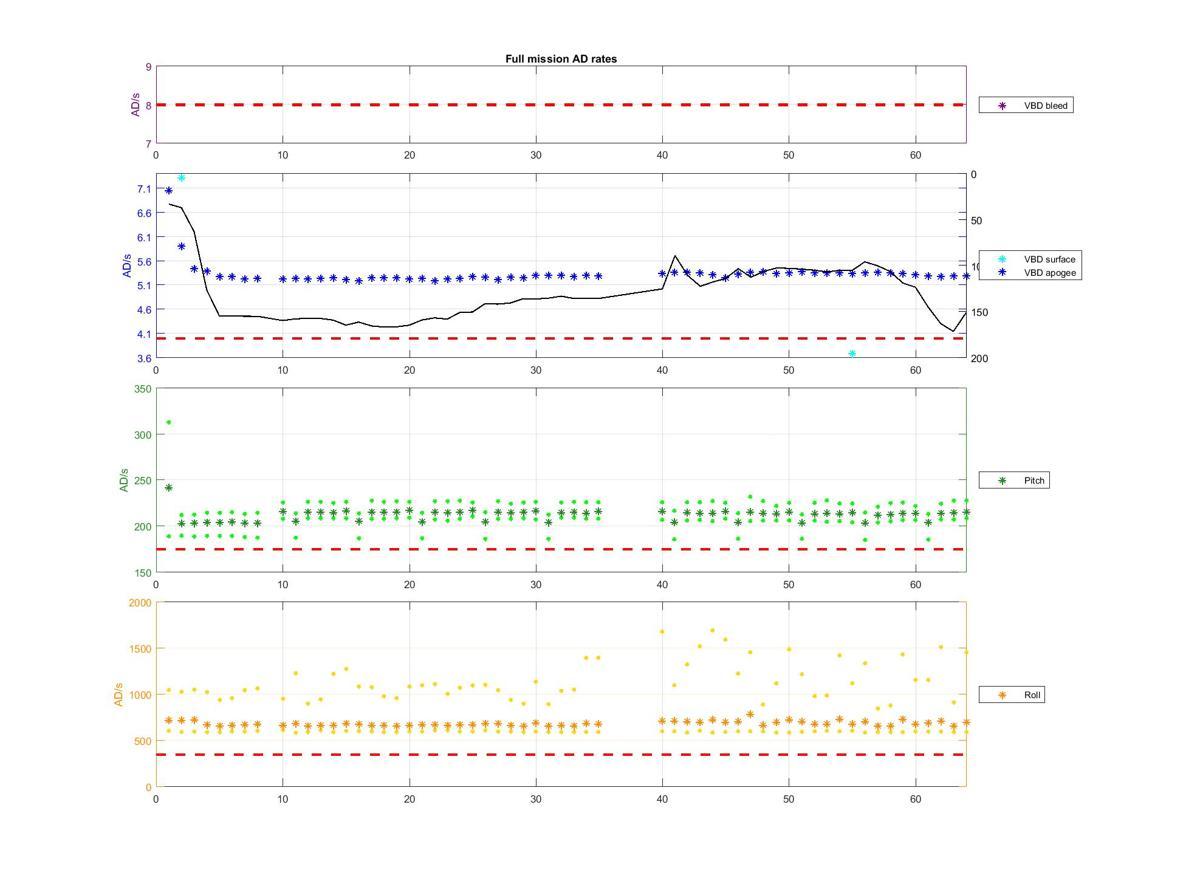This screenshot has height=885, width=1200.
Task: Click the orange AD/s label of Roll plot
Action: click(x=118, y=694)
